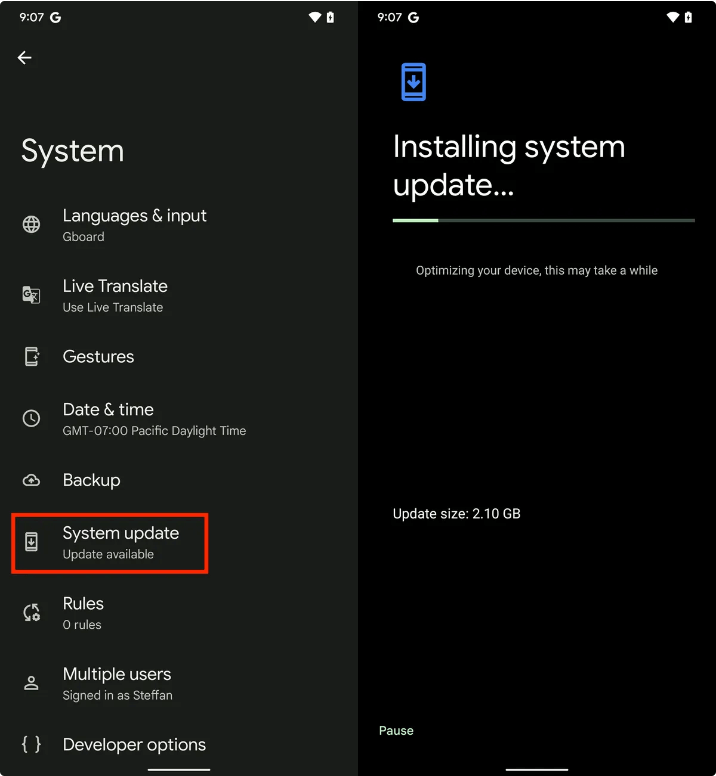Pause the system update installation

pos(396,730)
